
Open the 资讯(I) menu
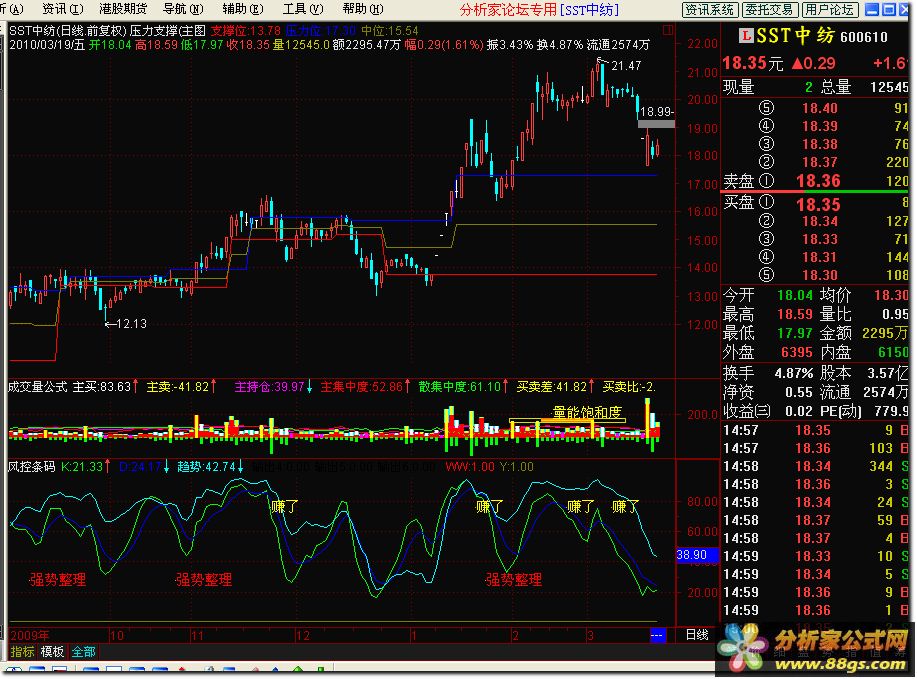[x=63, y=9]
